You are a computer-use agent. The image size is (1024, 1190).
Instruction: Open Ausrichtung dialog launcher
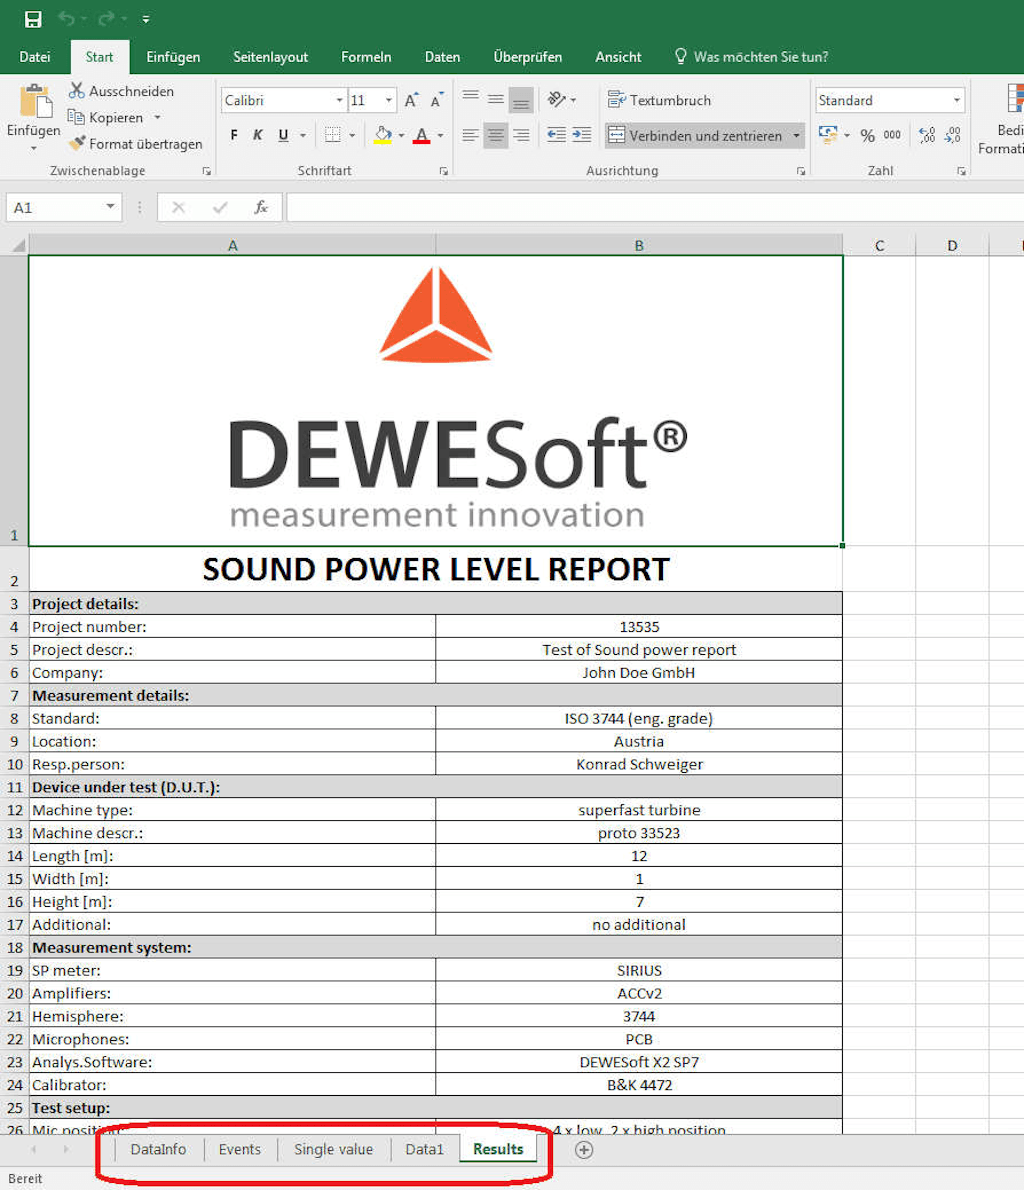801,172
